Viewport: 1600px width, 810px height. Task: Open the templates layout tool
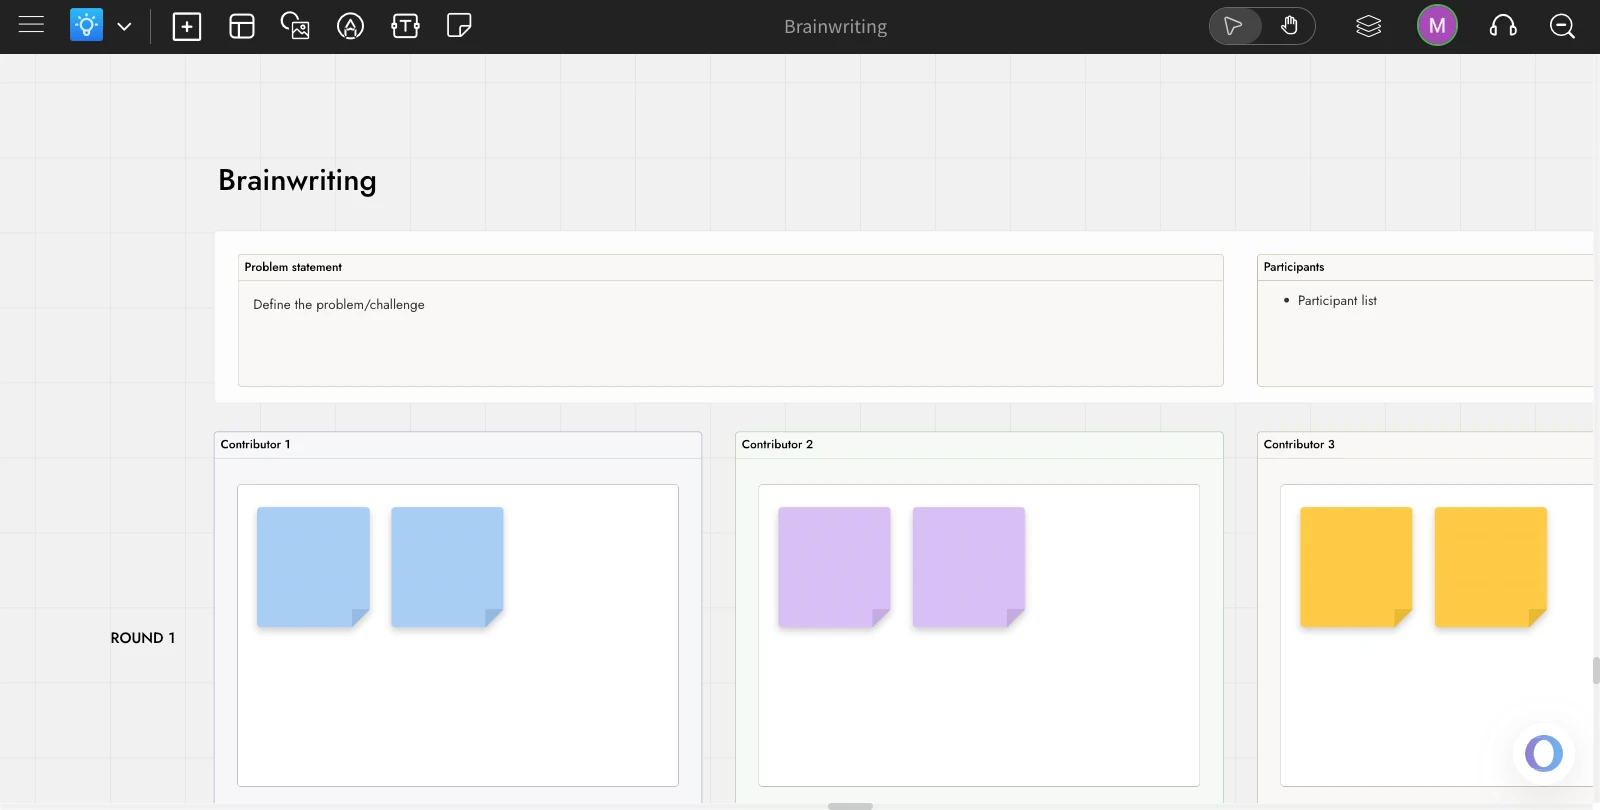[x=242, y=26]
